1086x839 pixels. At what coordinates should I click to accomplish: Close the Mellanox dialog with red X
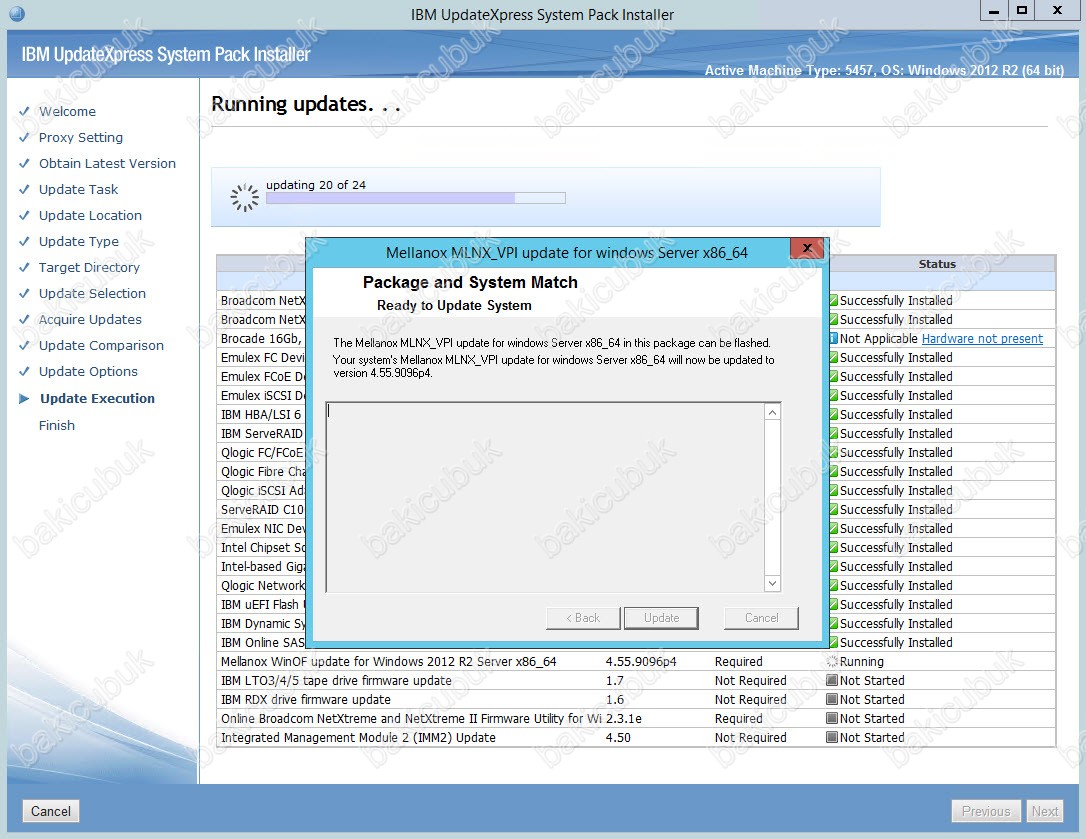pos(807,248)
